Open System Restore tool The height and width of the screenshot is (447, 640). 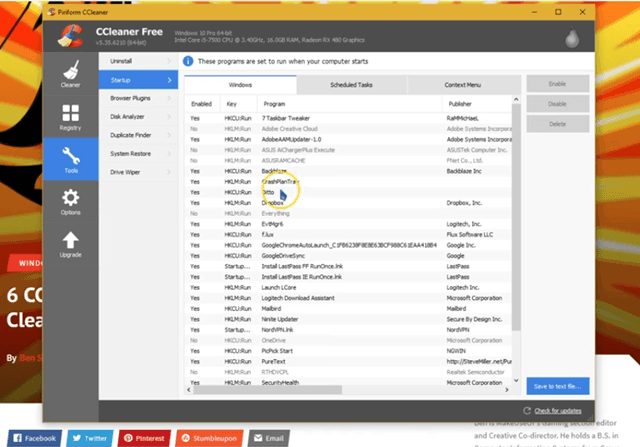138,153
